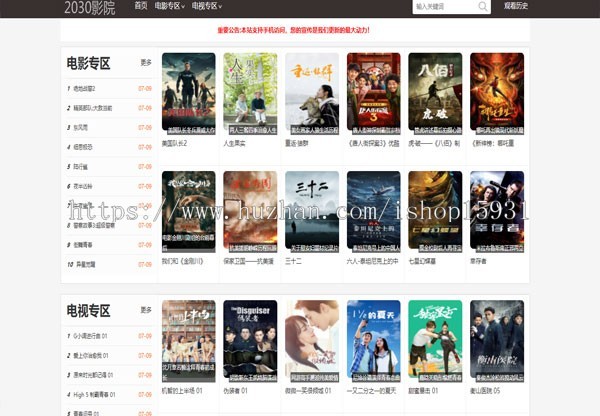Open the 唐人街探案3 movie poster
The width and height of the screenshot is (600, 416).
tap(373, 94)
